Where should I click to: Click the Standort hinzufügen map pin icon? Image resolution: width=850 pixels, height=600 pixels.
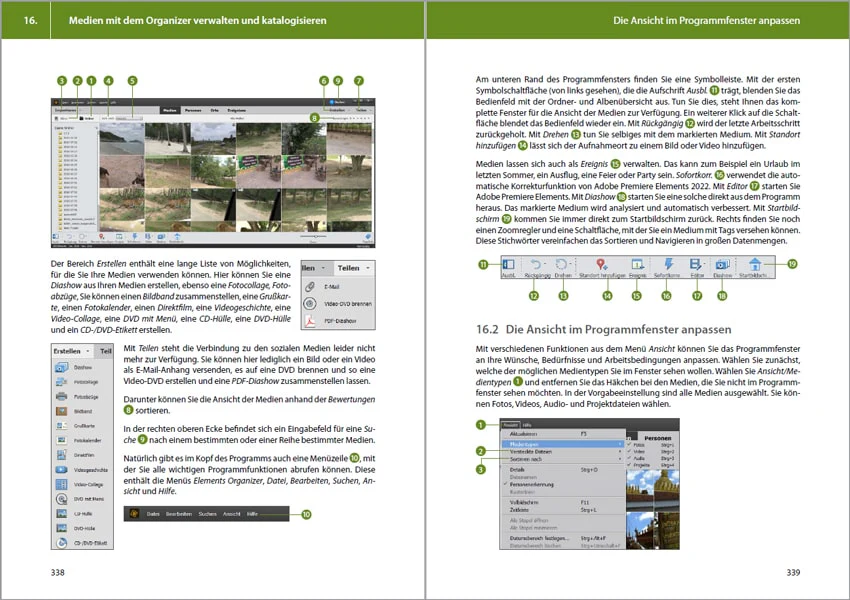click(x=601, y=264)
